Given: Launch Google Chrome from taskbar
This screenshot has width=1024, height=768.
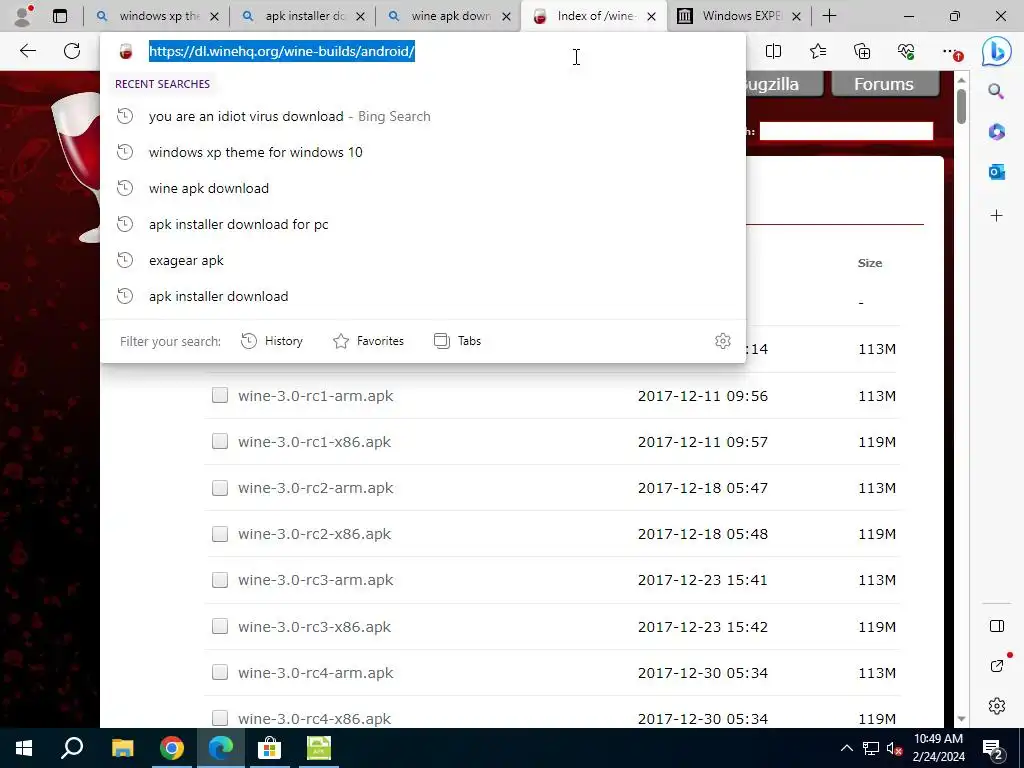Looking at the screenshot, I should click(172, 748).
